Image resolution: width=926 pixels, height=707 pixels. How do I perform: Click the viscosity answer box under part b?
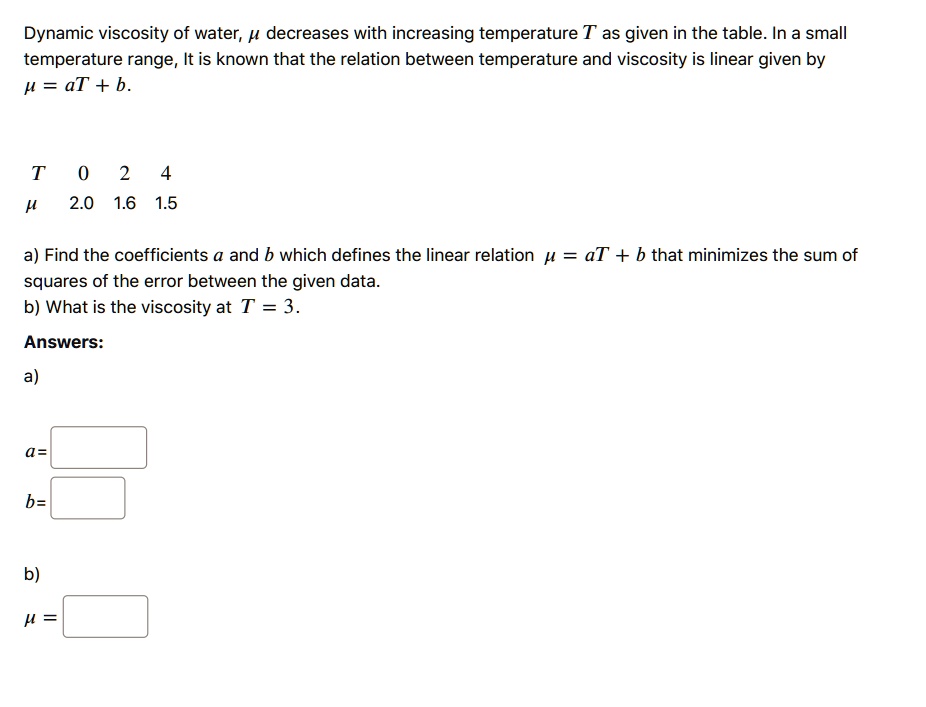[x=105, y=616]
